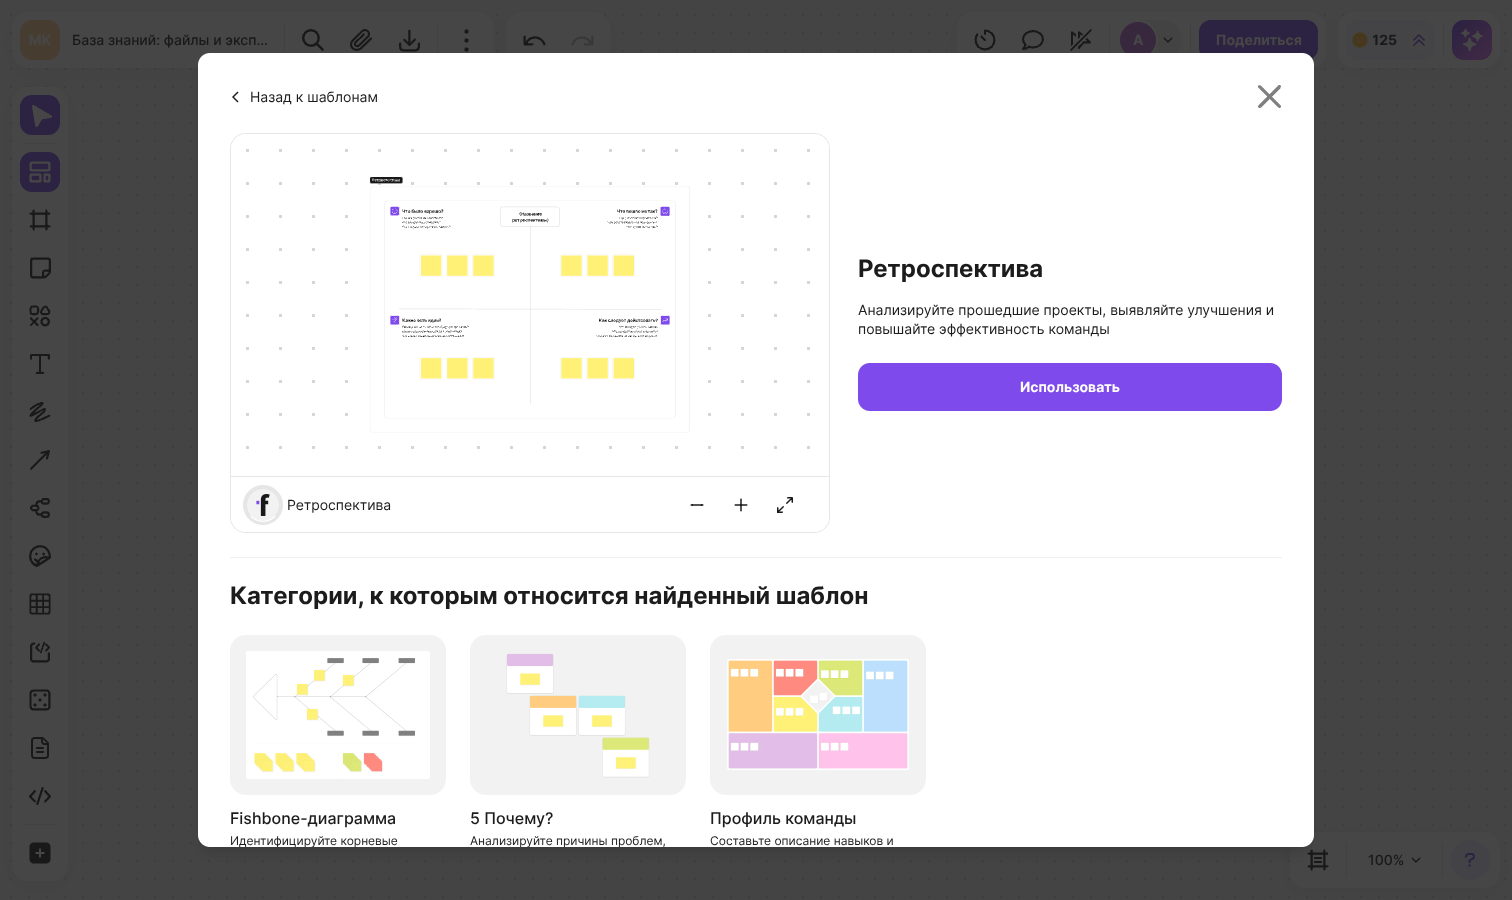The width and height of the screenshot is (1512, 900).
Task: Click the MK workspace avatar
Action: click(40, 40)
